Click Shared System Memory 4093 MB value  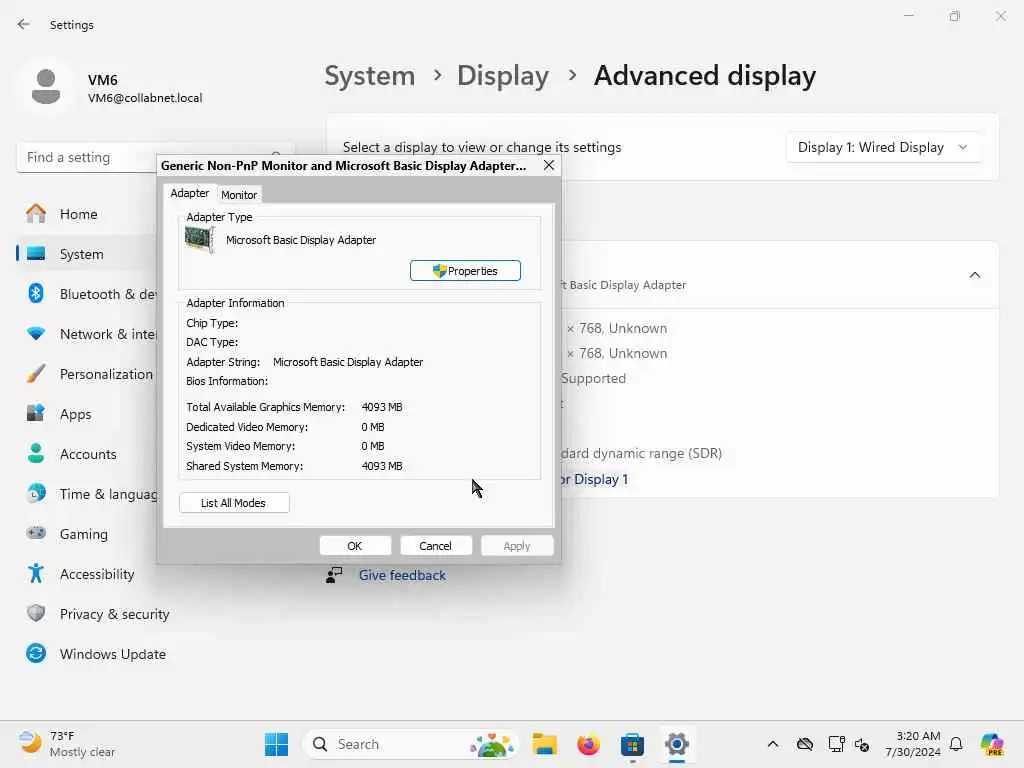(381, 466)
